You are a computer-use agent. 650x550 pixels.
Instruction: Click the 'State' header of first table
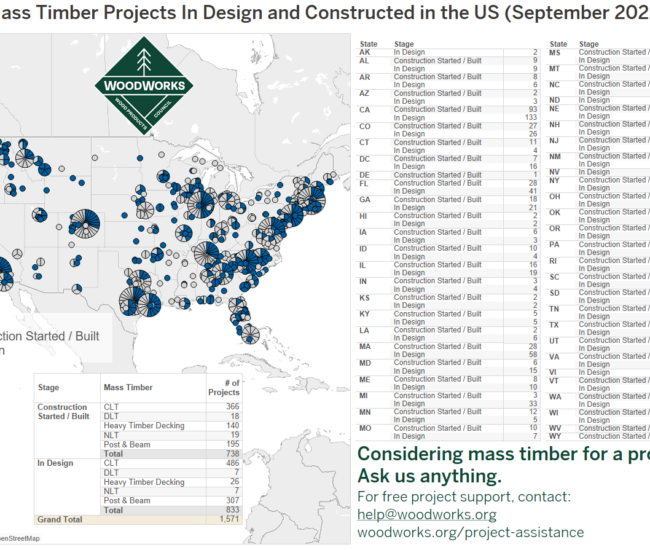click(369, 44)
